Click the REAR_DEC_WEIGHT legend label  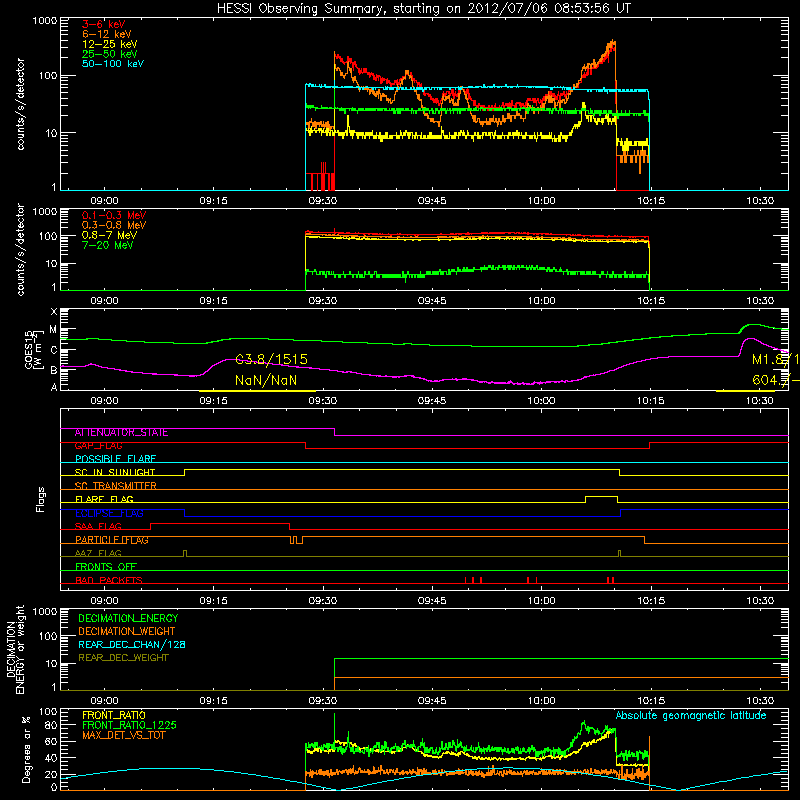coord(123,658)
